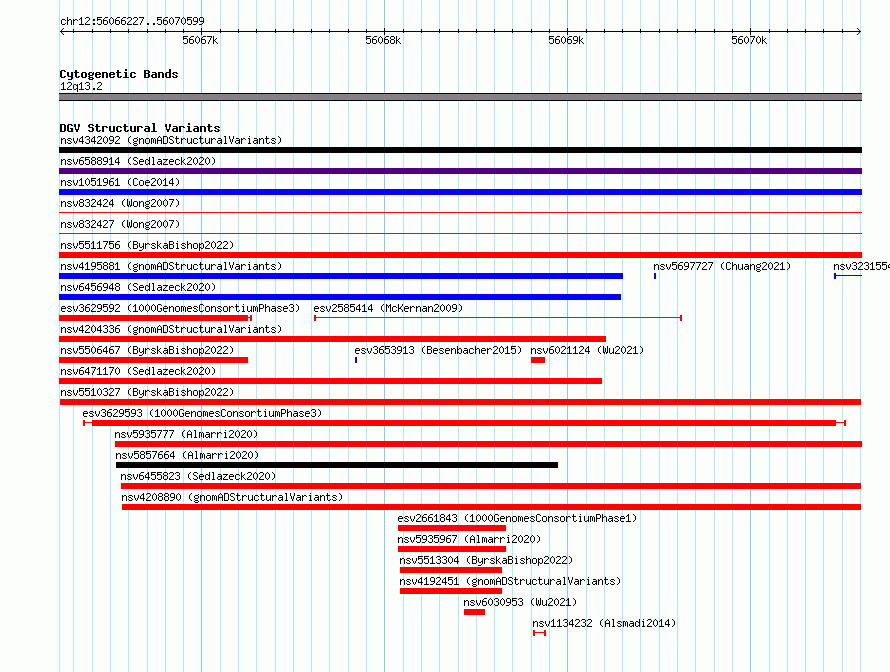This screenshot has width=890, height=672.
Task: Select the blue nsv4195881 variant bar
Action: pyautogui.click(x=341, y=276)
